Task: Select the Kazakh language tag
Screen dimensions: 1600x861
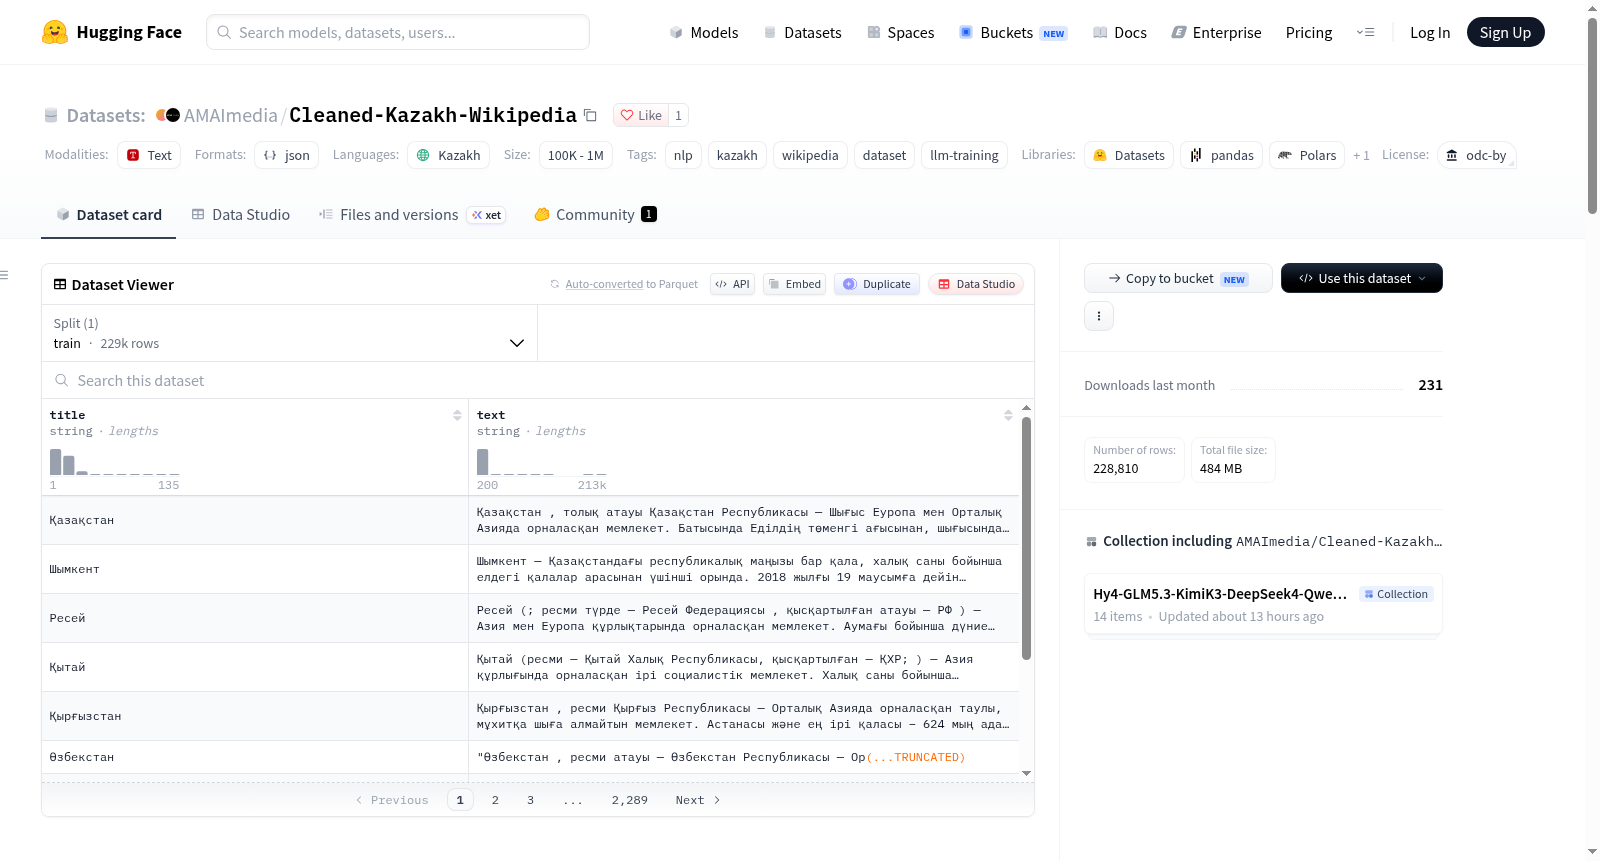Action: [449, 155]
